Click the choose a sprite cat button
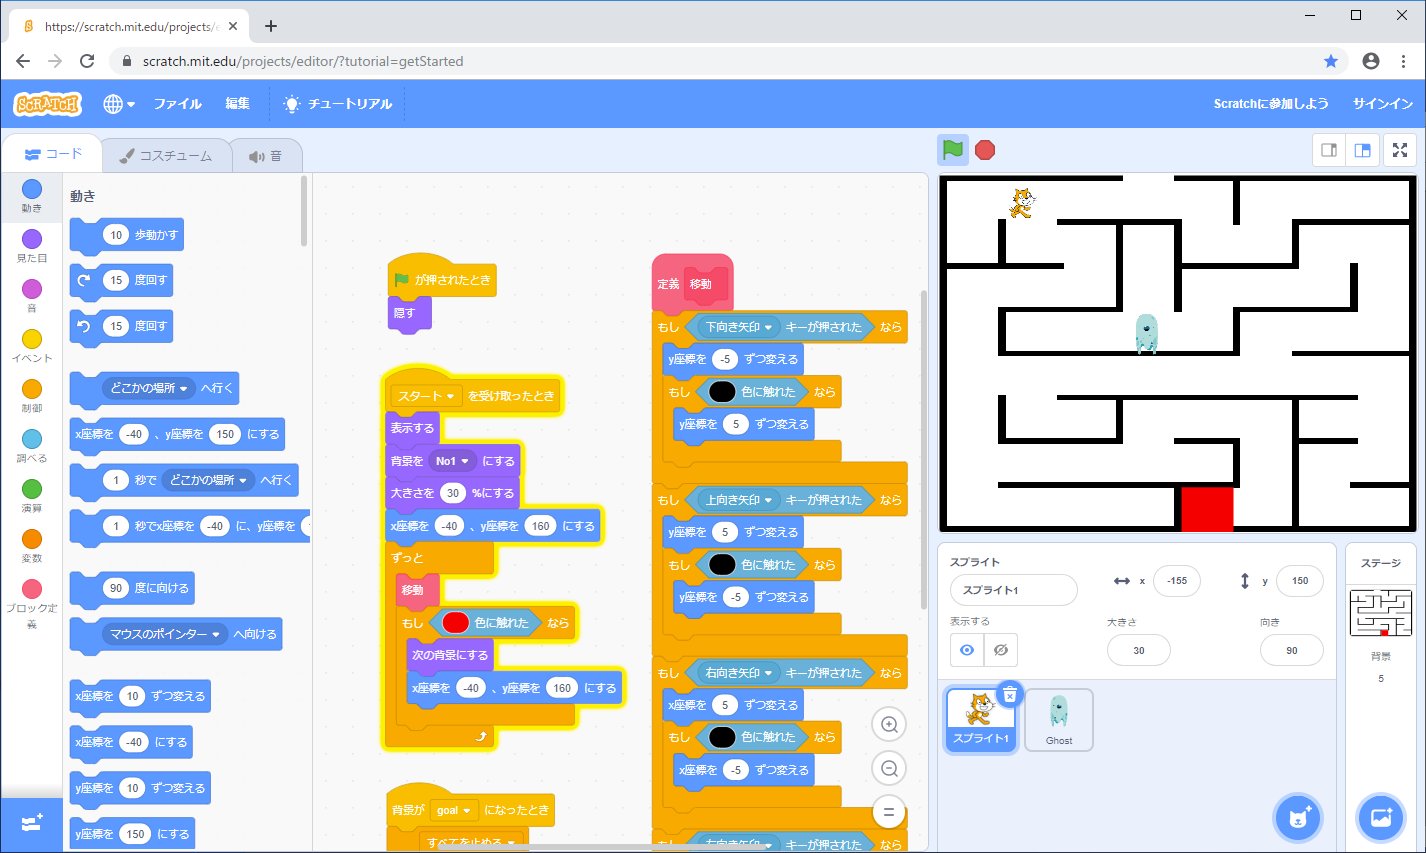 (1298, 817)
